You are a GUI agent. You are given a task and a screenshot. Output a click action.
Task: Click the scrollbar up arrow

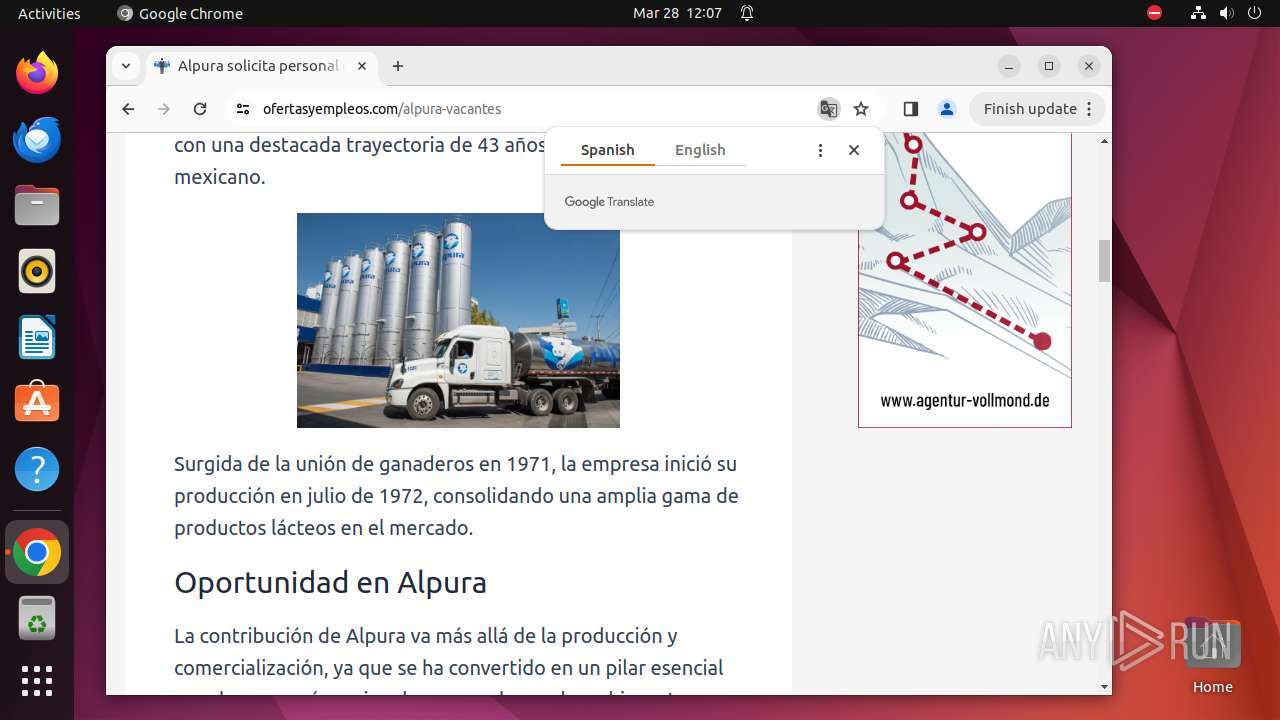tap(1104, 141)
